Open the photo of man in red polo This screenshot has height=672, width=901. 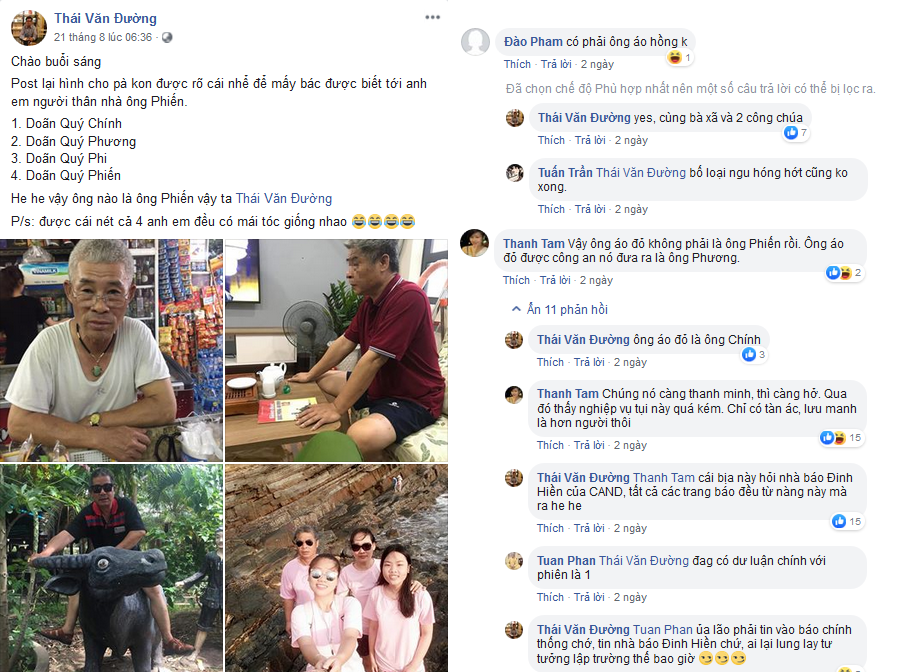click(335, 349)
